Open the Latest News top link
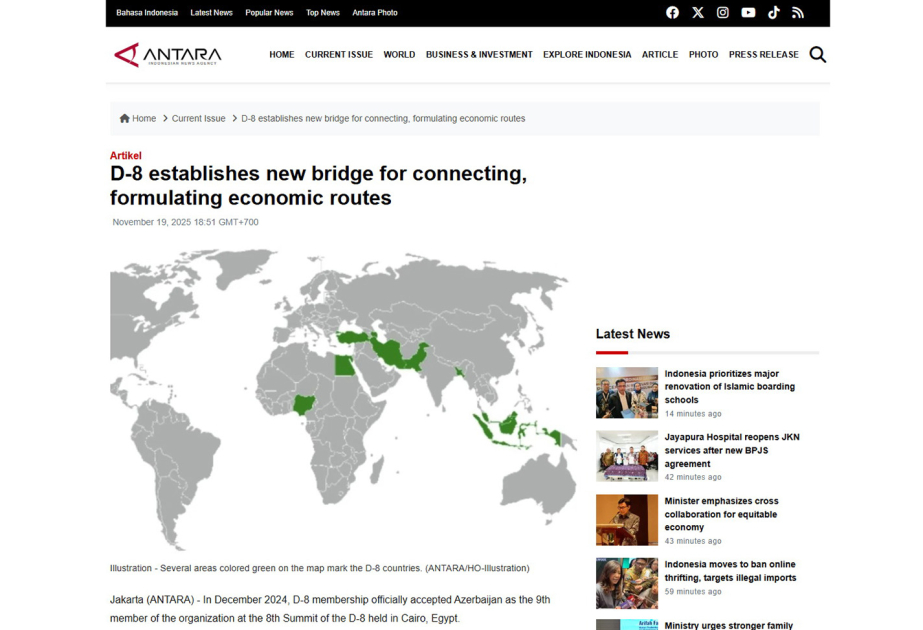This screenshot has height=630, width=923. (x=211, y=12)
